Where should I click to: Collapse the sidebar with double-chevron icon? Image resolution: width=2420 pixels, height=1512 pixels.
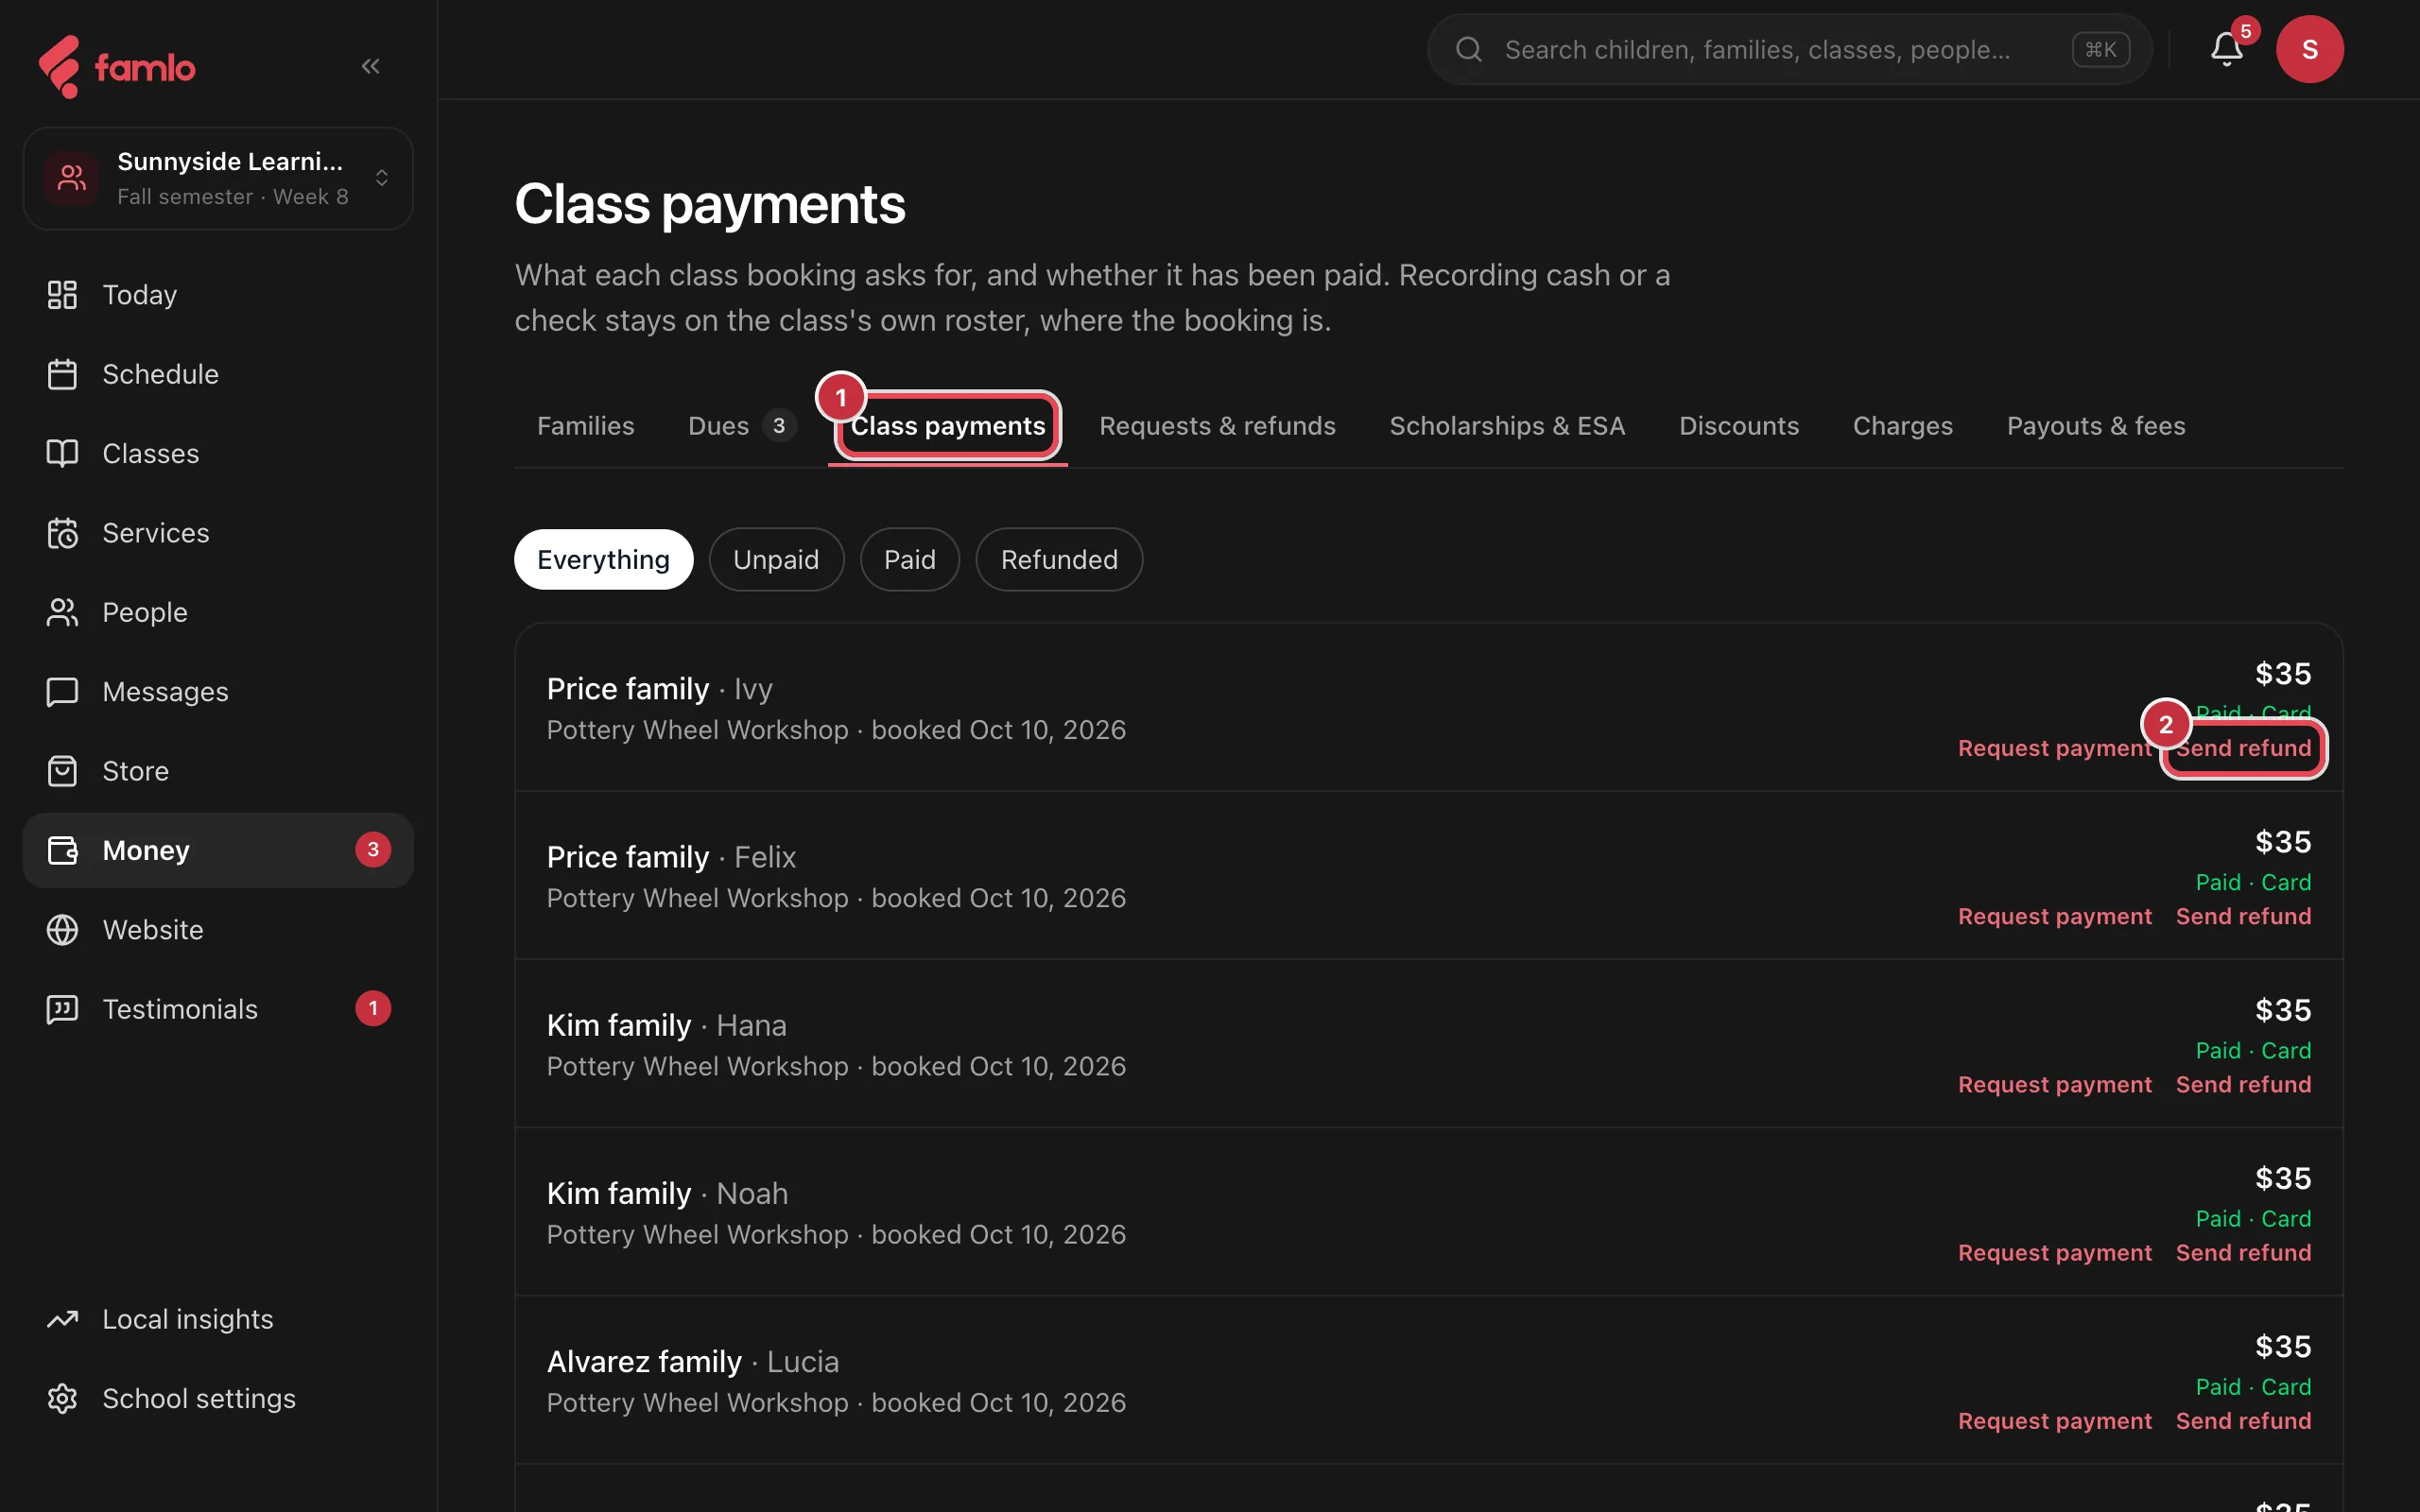[x=371, y=66]
